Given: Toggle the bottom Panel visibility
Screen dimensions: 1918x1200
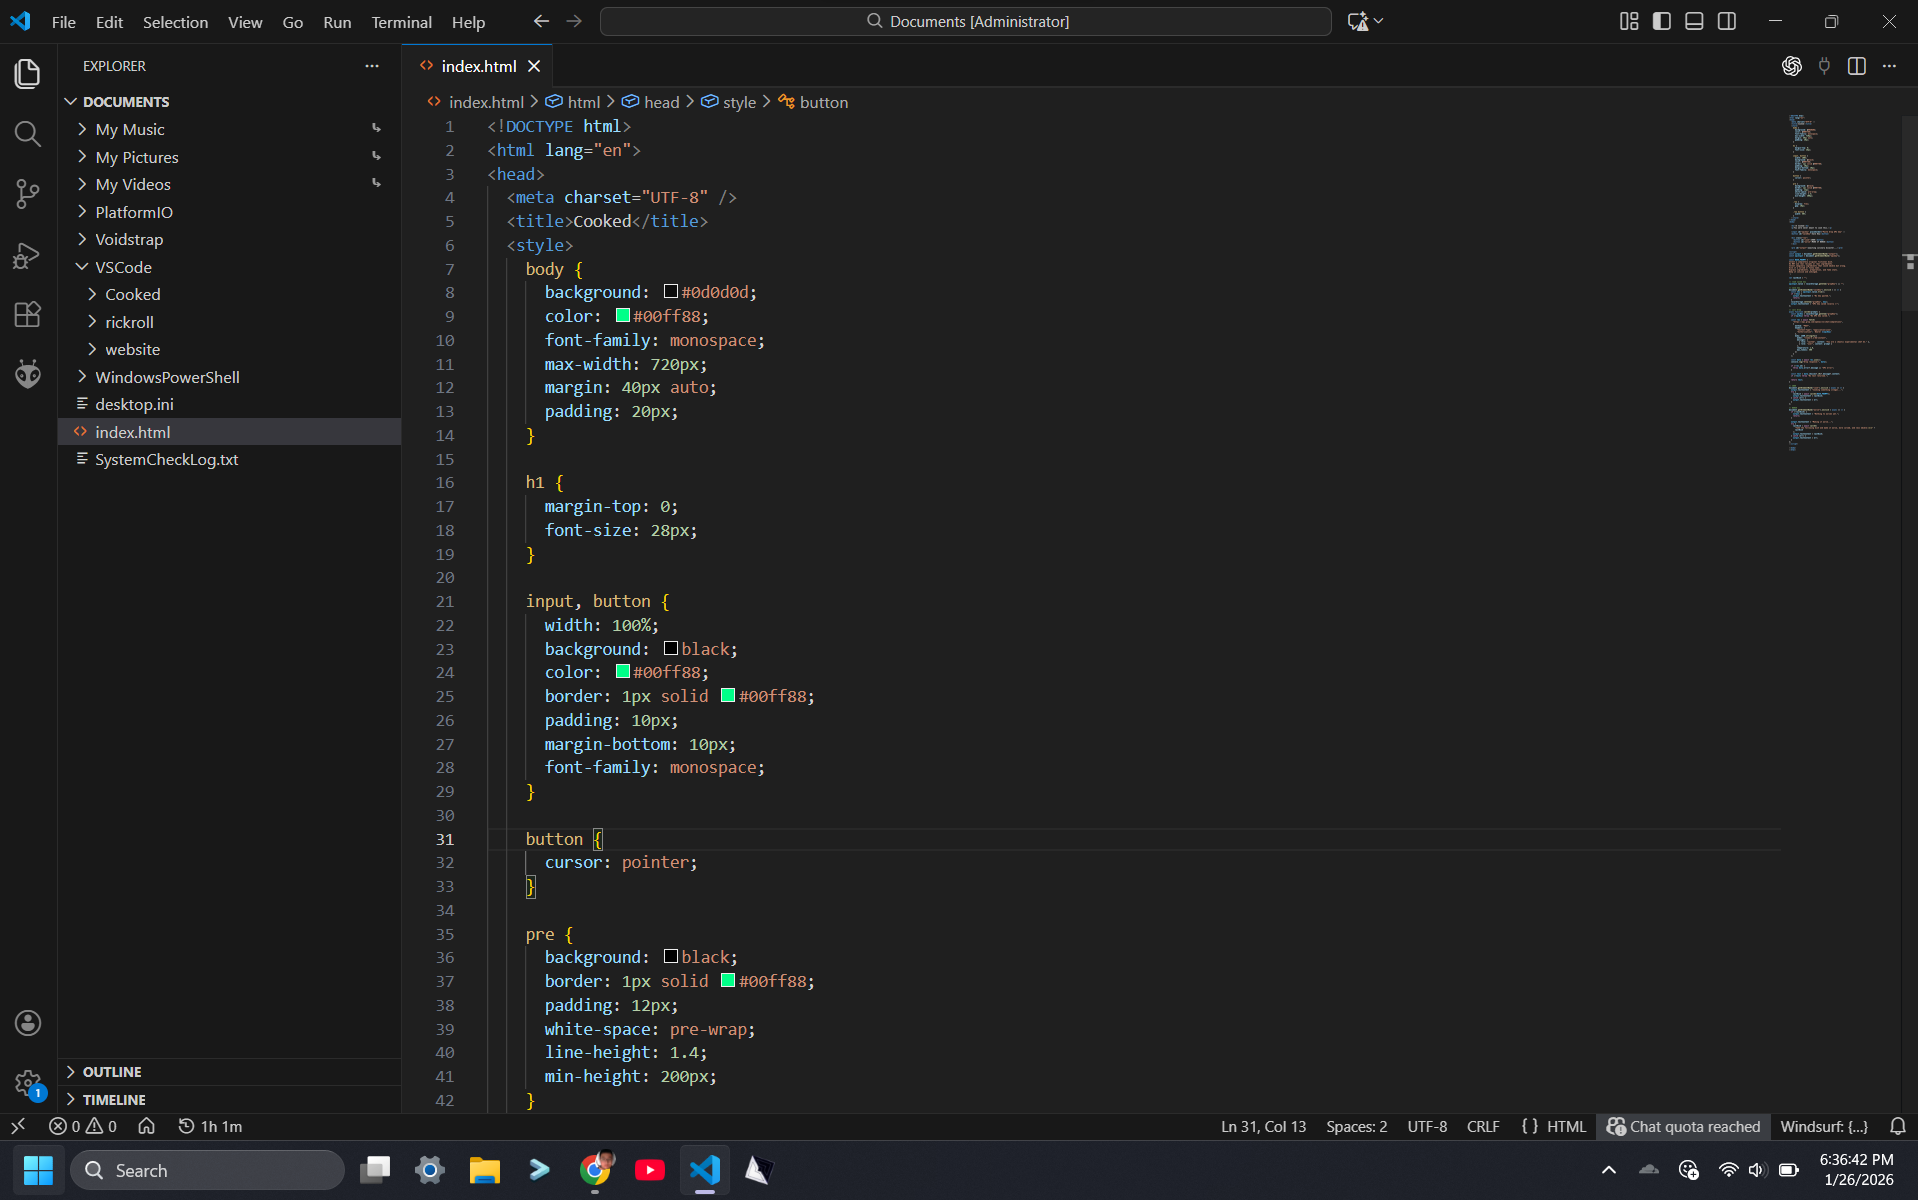Looking at the screenshot, I should tap(1694, 21).
